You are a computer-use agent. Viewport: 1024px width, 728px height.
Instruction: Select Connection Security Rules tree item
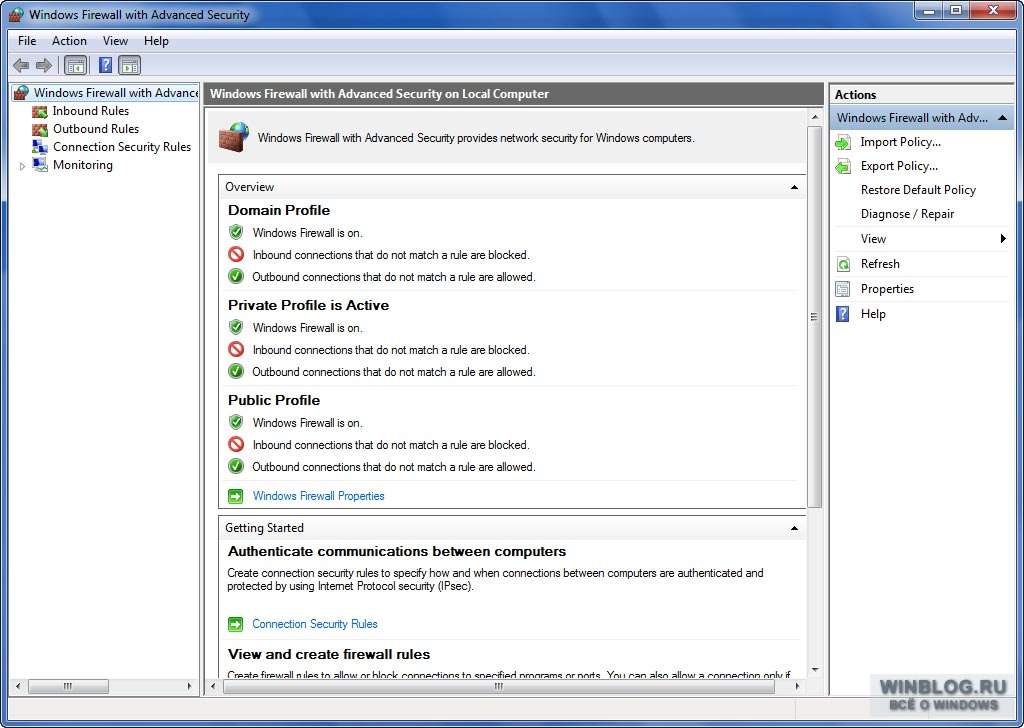pyautogui.click(x=122, y=147)
